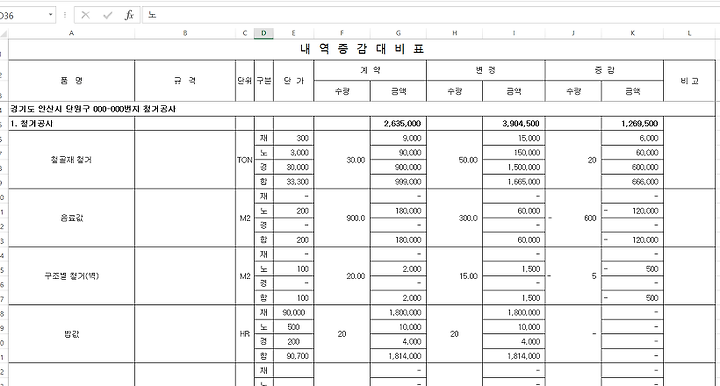Select column B header

tap(185, 33)
